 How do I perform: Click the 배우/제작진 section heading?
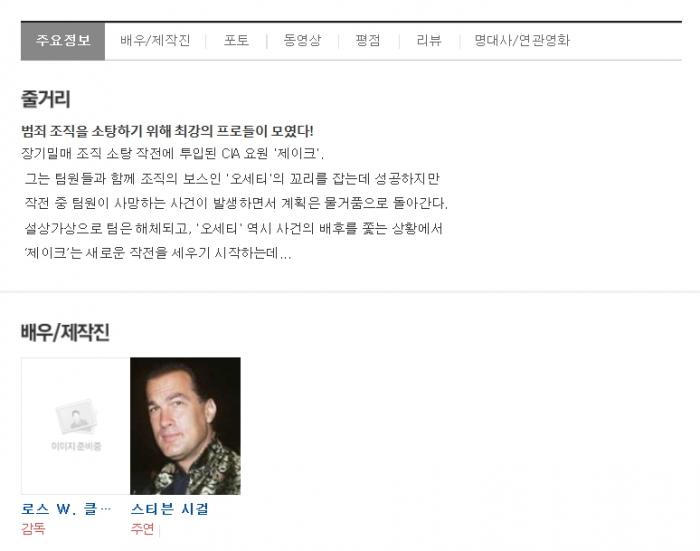coord(65,332)
